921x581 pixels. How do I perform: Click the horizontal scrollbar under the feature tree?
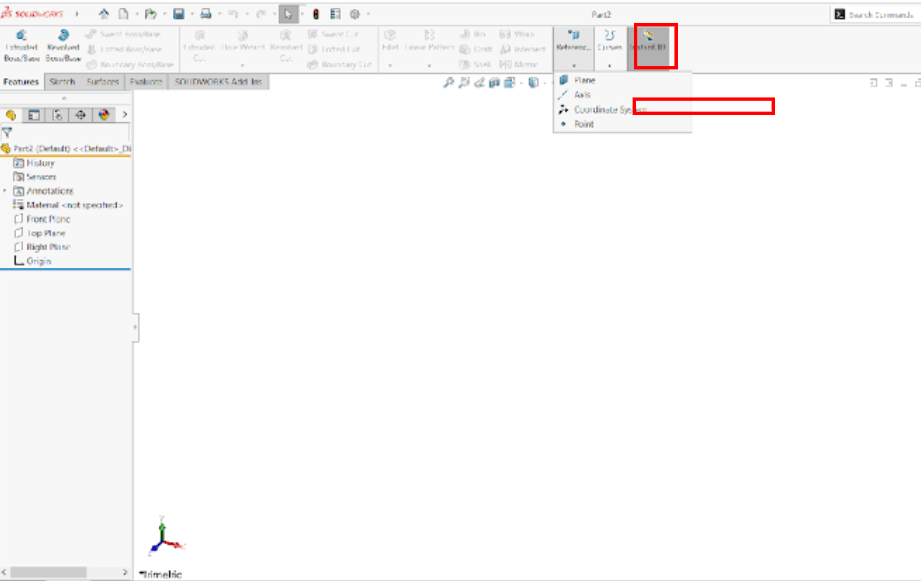pyautogui.click(x=60, y=573)
